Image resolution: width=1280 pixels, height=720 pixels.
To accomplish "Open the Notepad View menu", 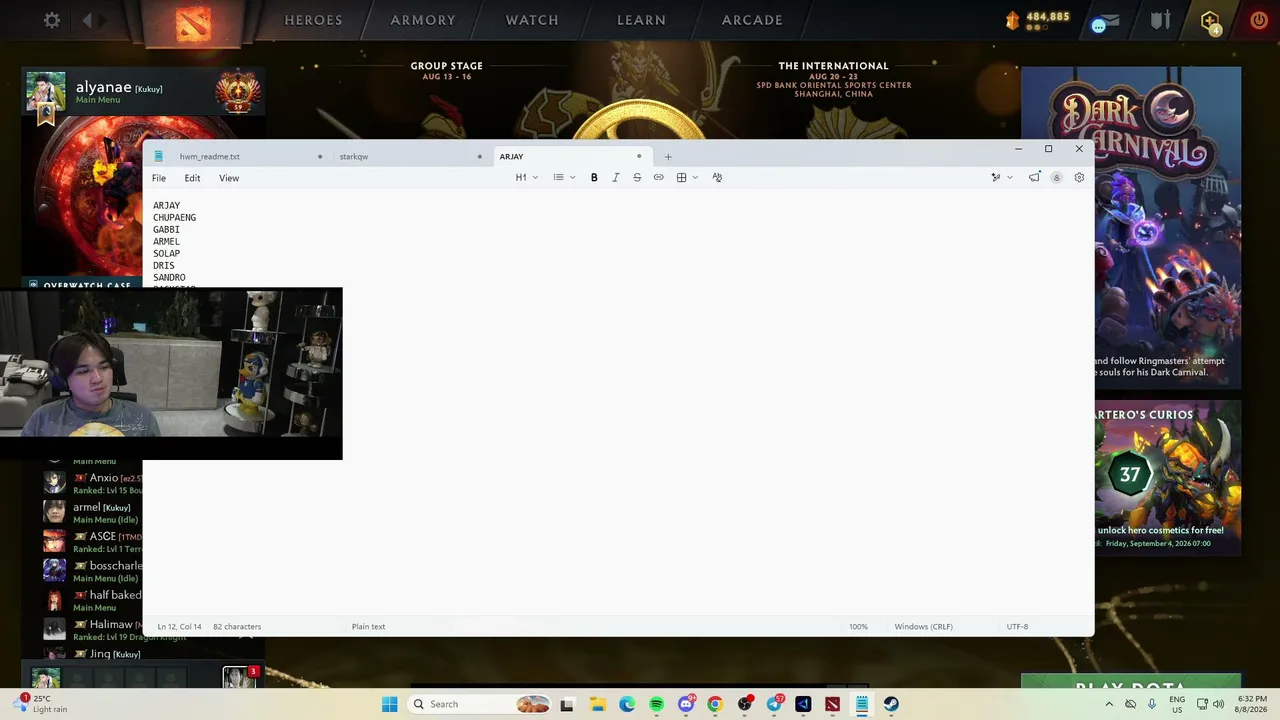I will coord(229,178).
